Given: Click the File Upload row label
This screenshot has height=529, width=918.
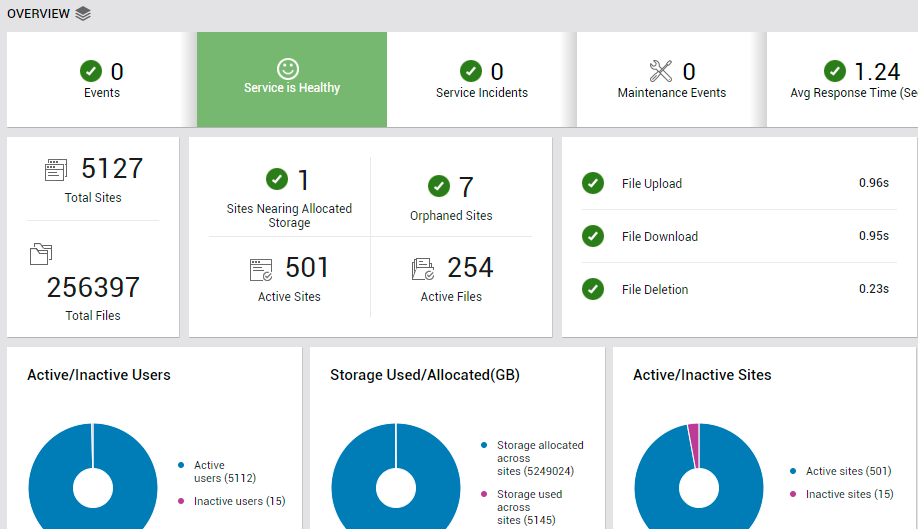Looking at the screenshot, I should pyautogui.click(x=652, y=184).
